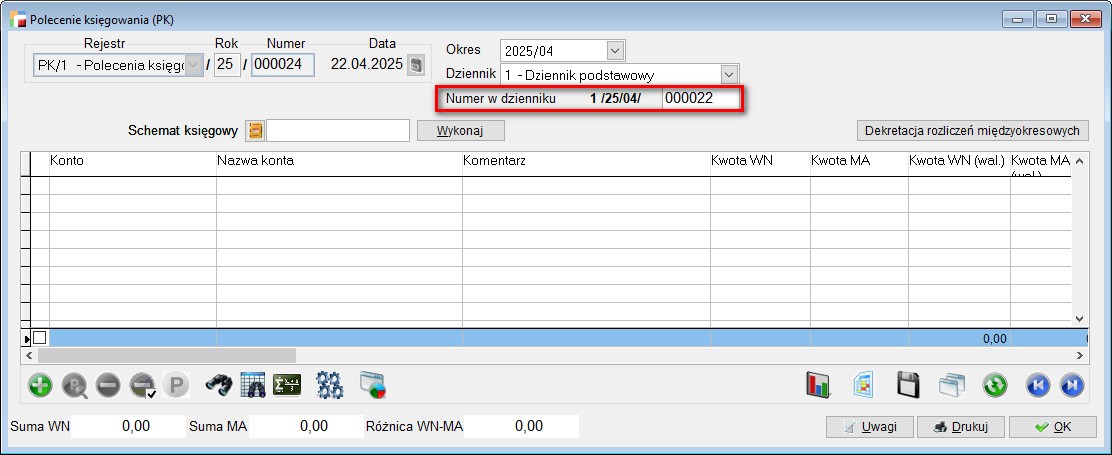This screenshot has width=1112, height=455.
Task: Click the Wykonaj button
Action: pos(460,130)
